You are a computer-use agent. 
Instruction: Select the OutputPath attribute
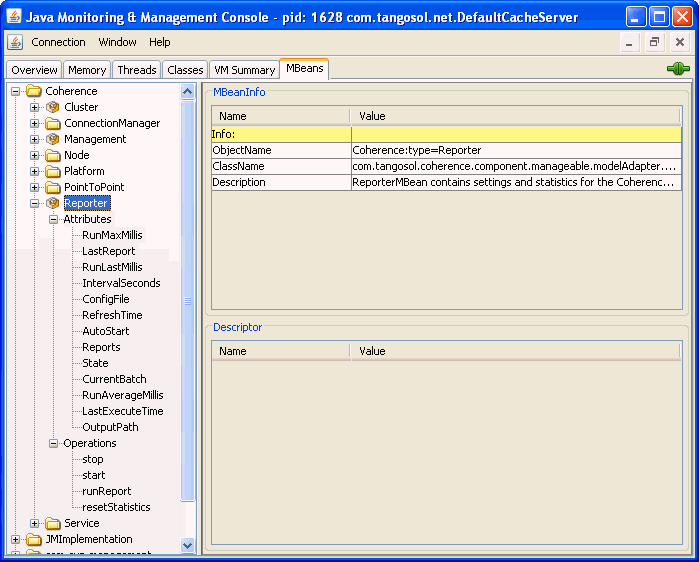pyautogui.click(x=110, y=427)
